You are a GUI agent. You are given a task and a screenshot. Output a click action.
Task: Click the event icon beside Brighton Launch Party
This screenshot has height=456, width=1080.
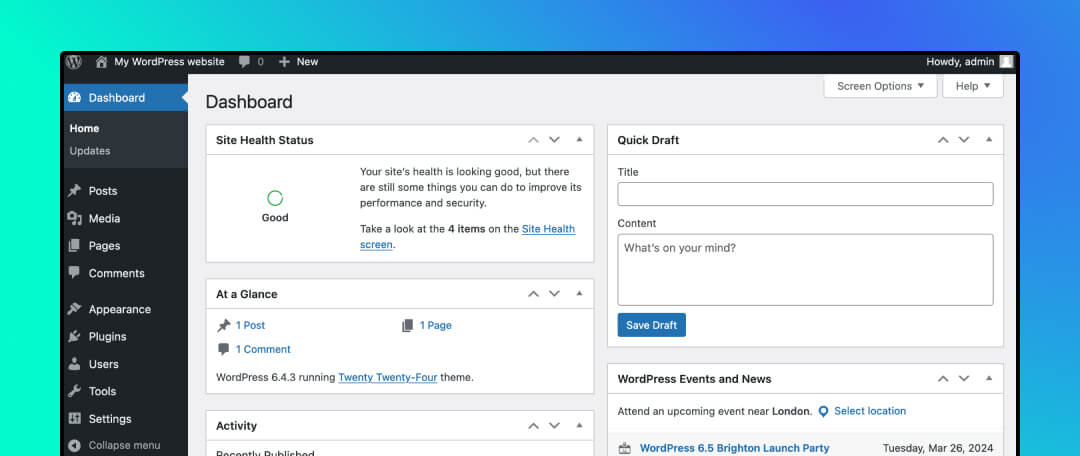tap(625, 448)
